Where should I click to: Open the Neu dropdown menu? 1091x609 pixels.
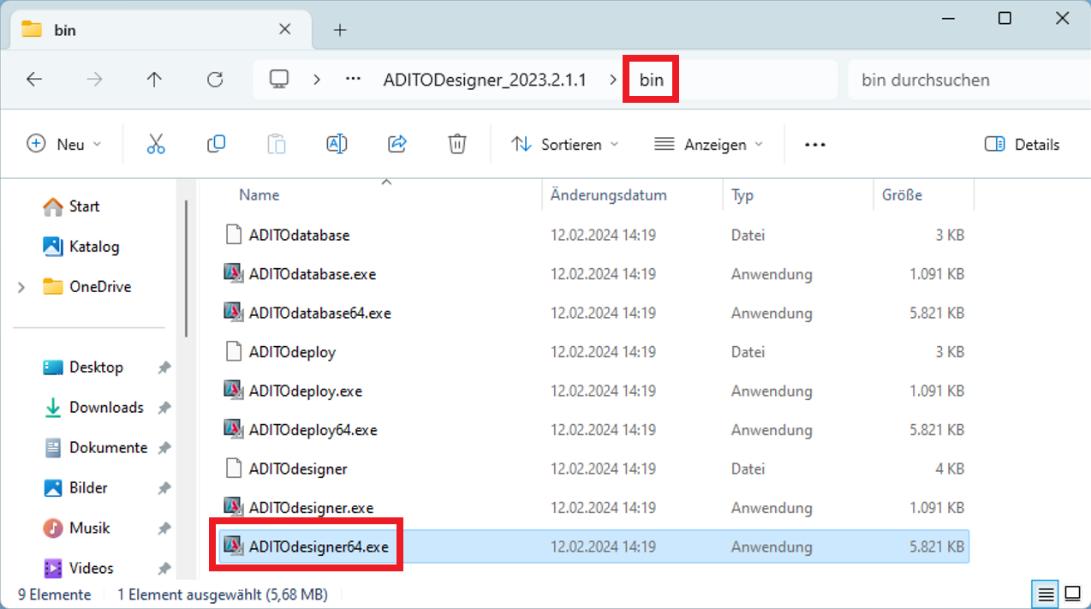click(64, 144)
